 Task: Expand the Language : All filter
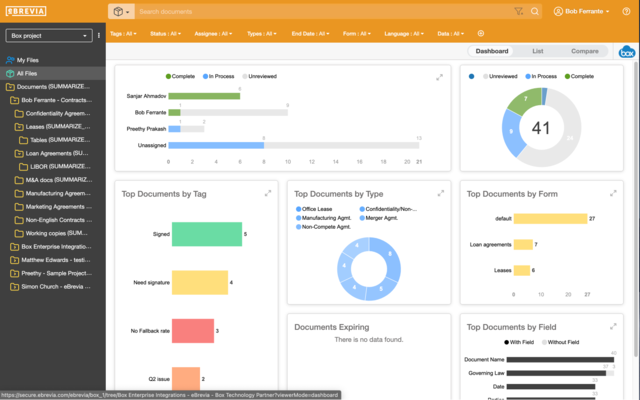coord(404,33)
